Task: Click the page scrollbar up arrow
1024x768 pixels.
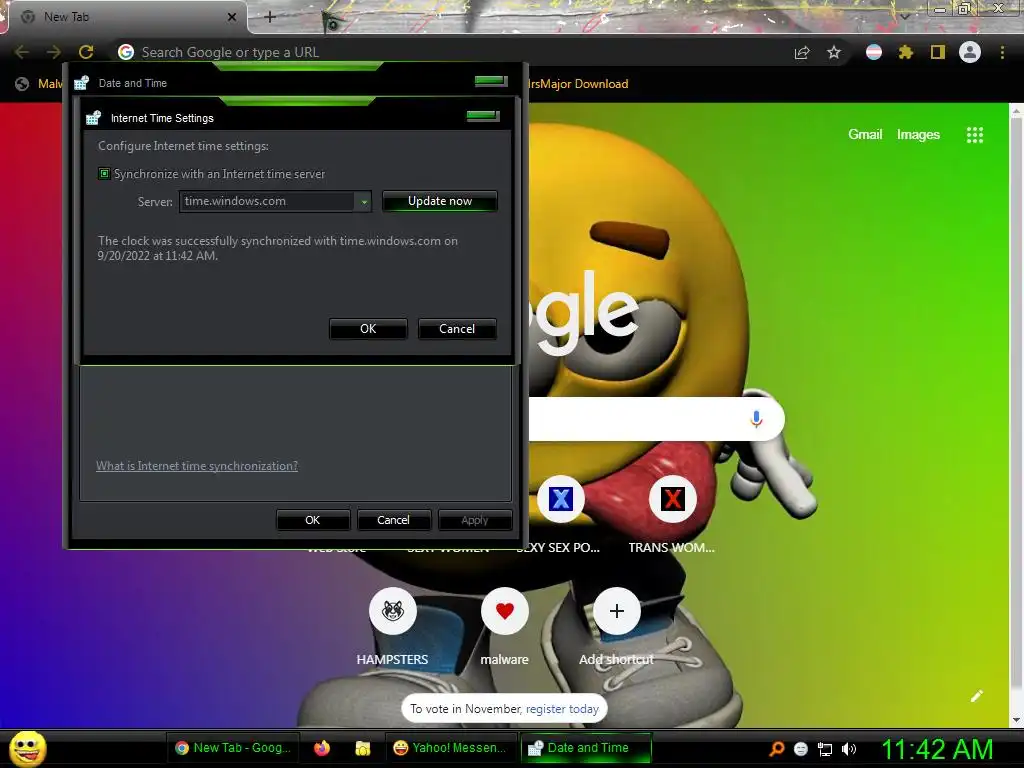Action: coord(1016,111)
